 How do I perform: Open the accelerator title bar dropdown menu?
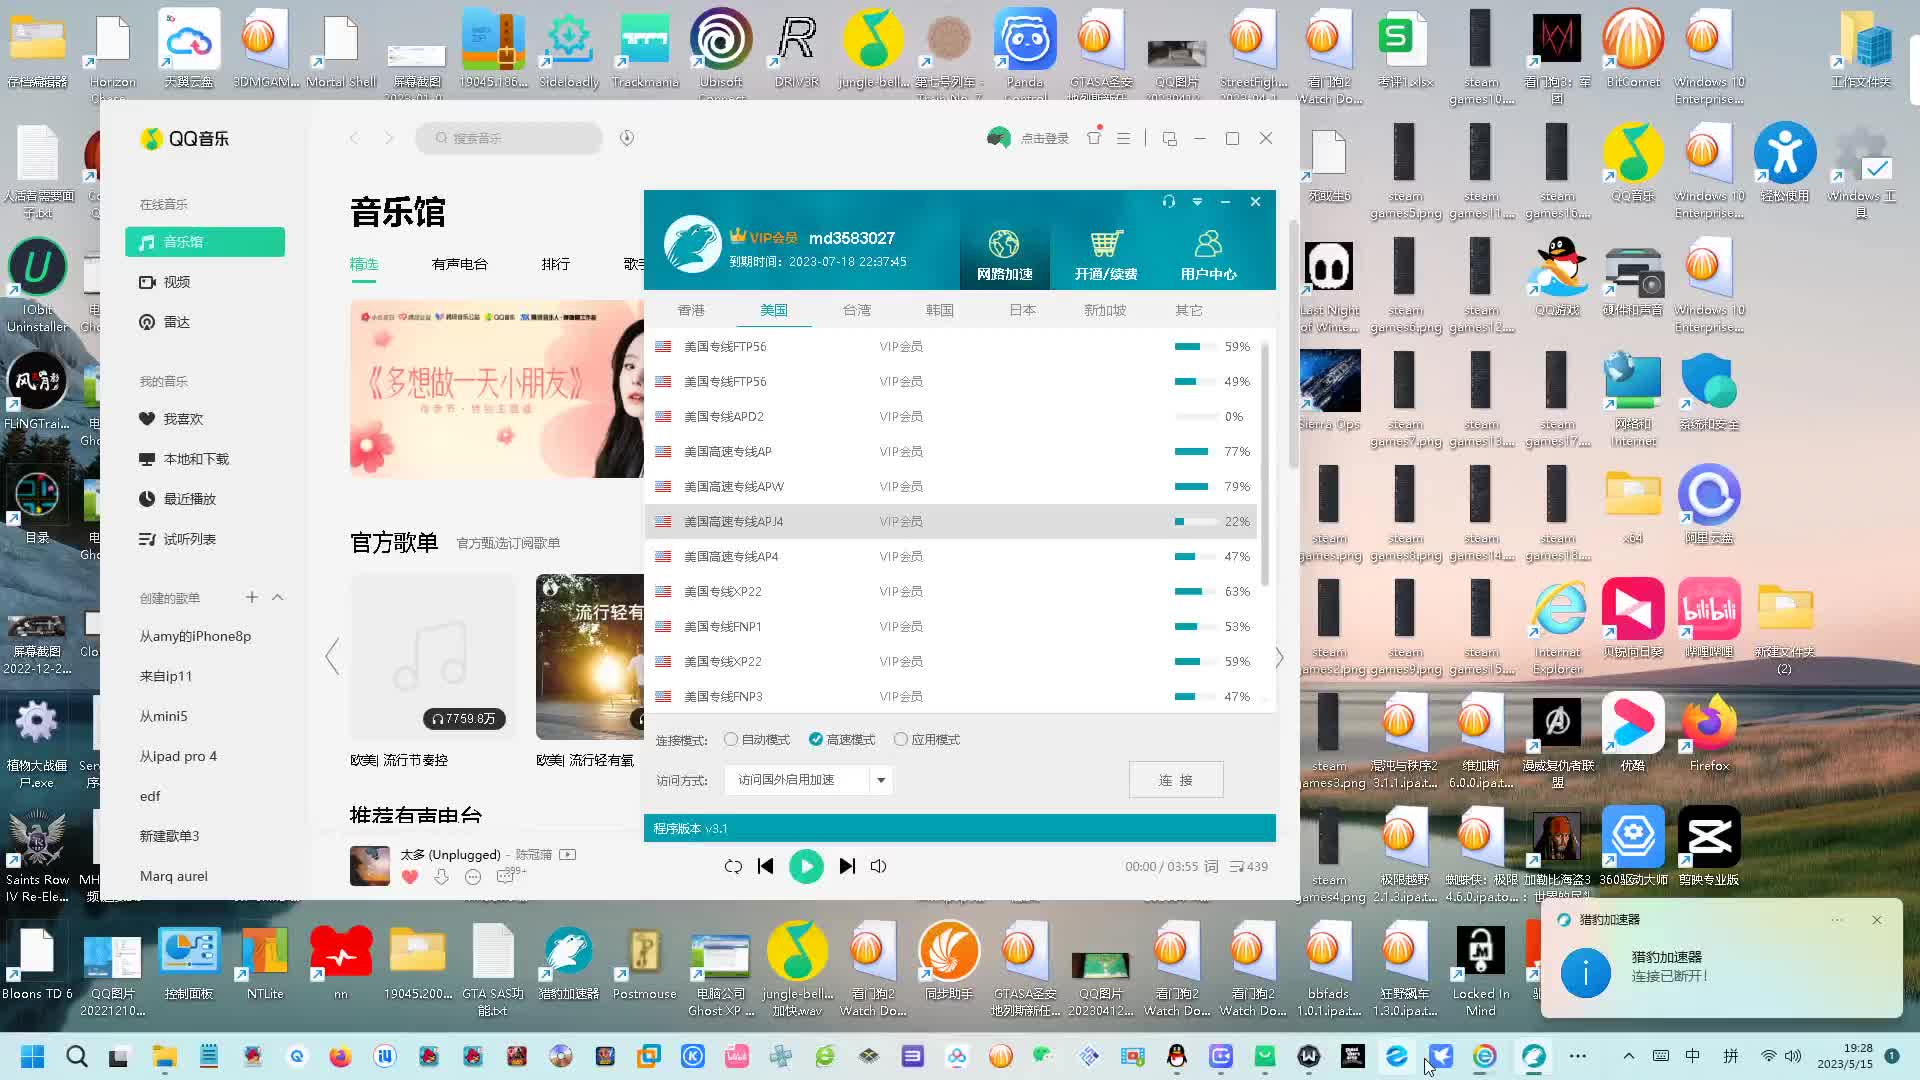(1197, 202)
